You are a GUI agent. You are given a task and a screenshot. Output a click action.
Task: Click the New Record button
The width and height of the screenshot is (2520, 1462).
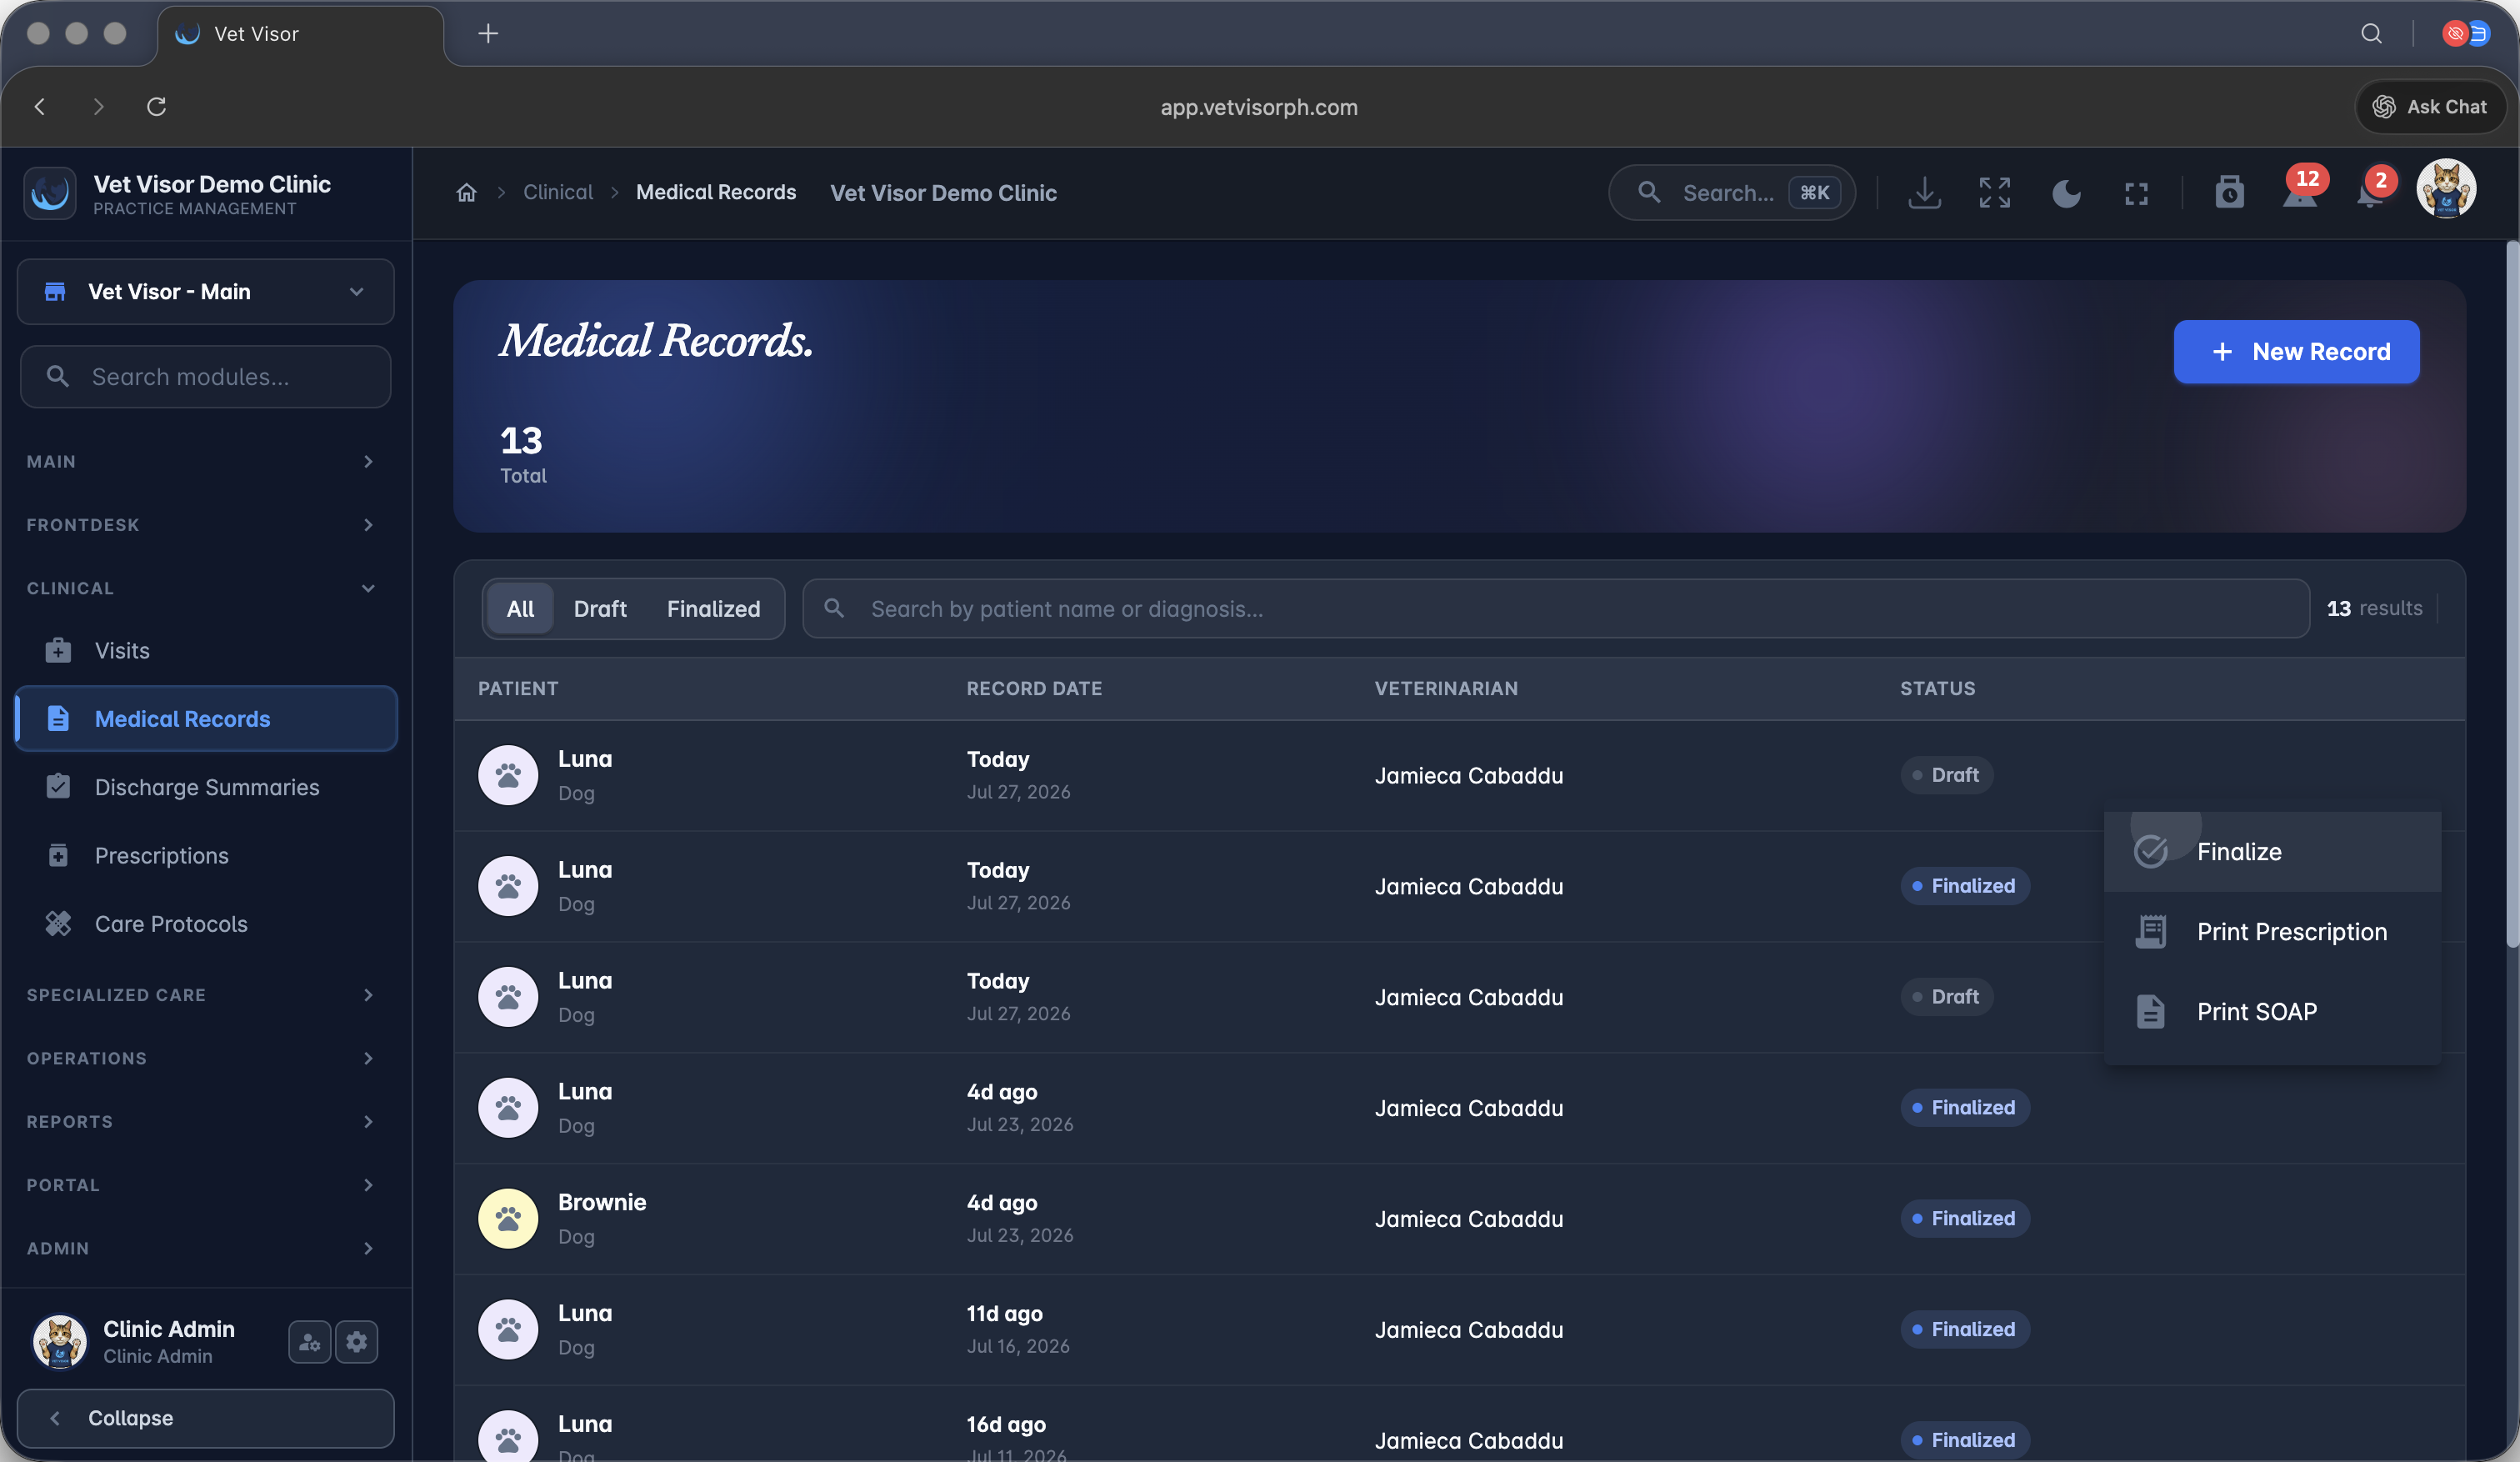[x=2296, y=351]
